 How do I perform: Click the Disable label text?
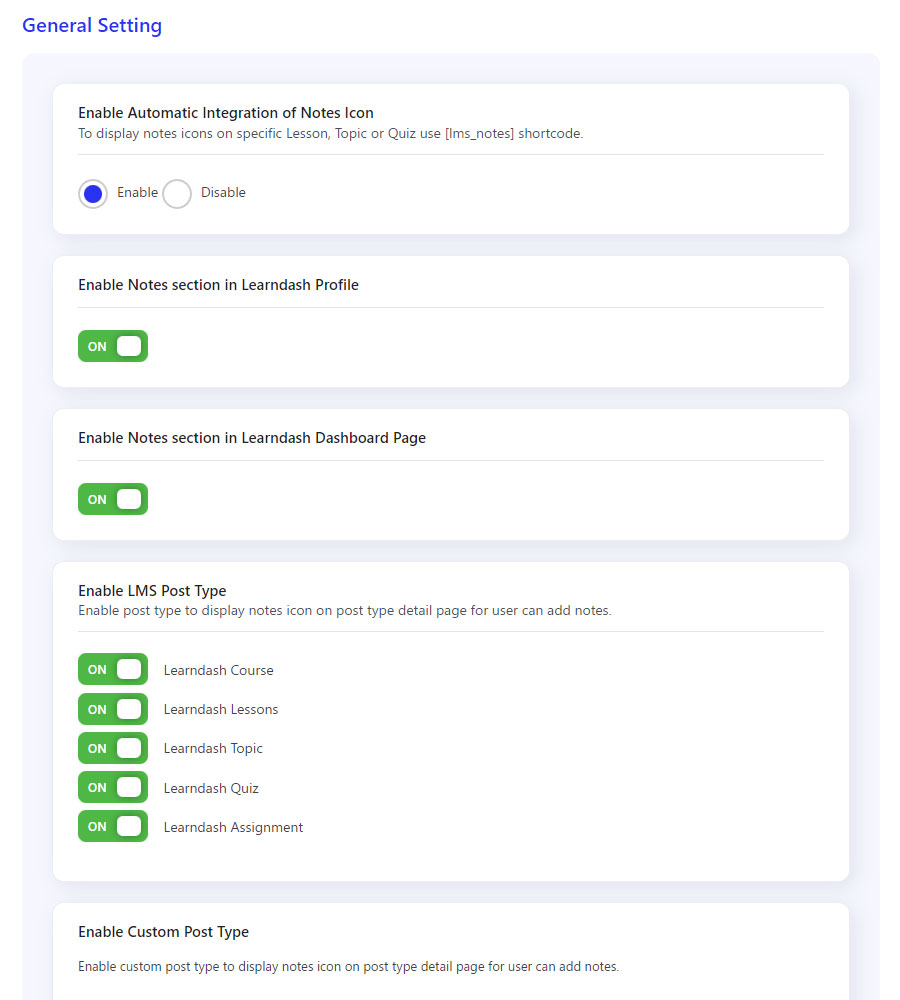tap(223, 192)
